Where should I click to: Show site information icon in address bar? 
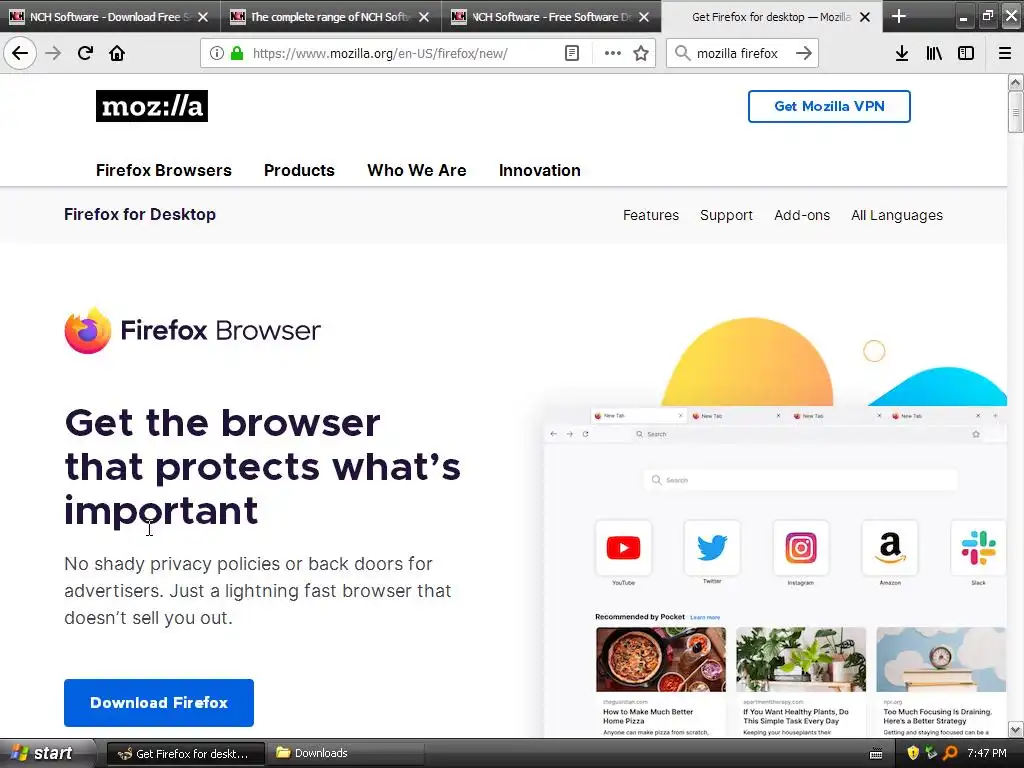[217, 53]
